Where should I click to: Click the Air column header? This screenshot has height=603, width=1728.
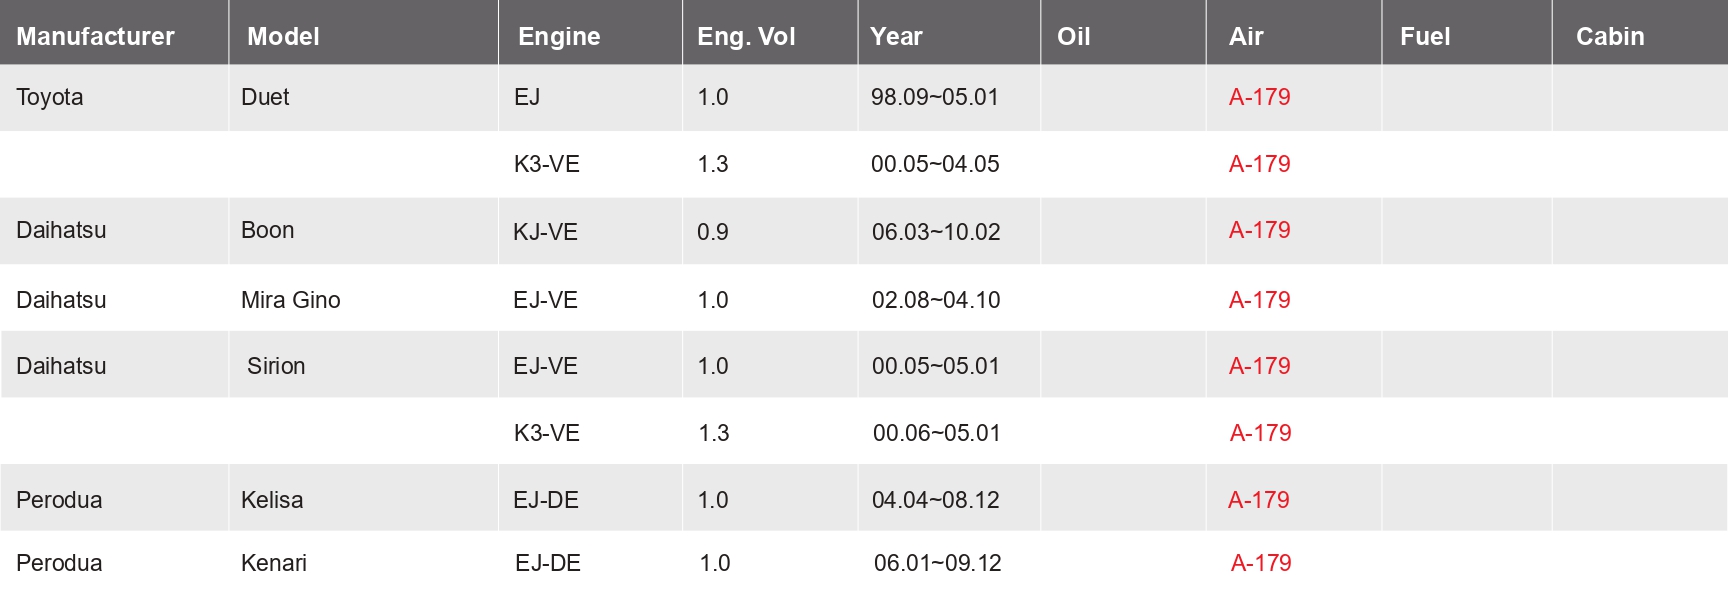(x=1246, y=37)
